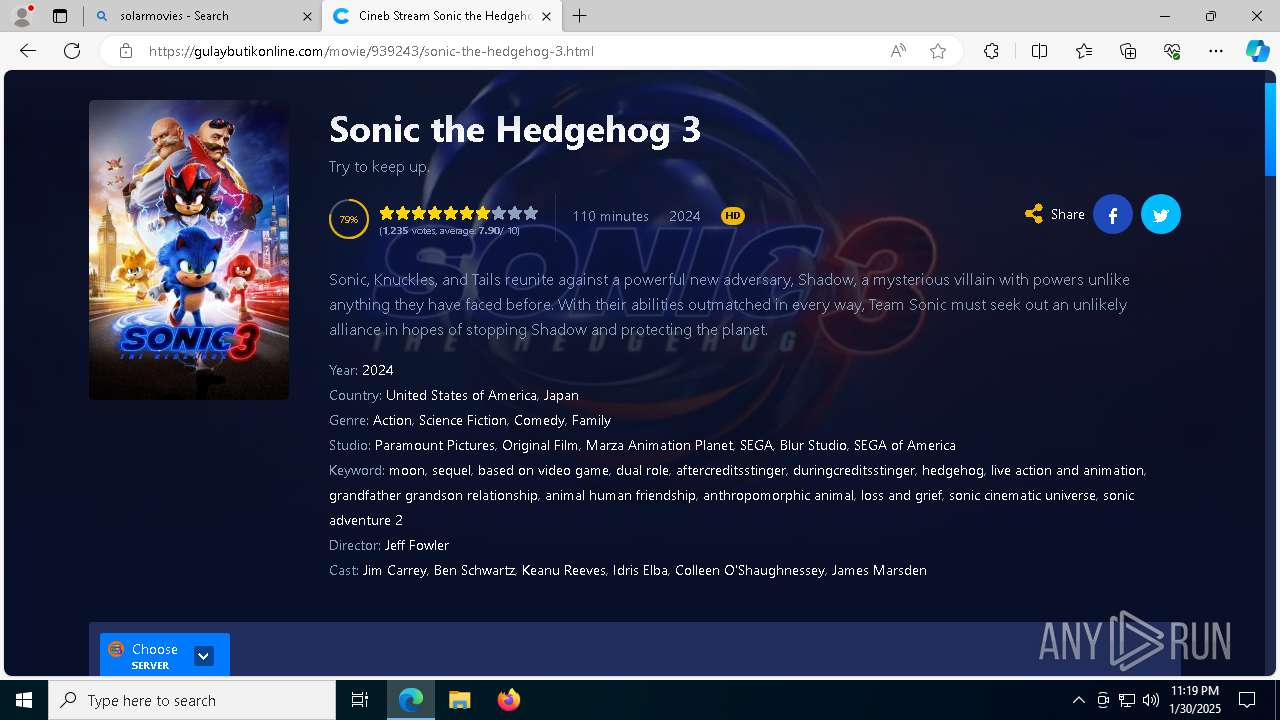Open Japan country link
This screenshot has width=1280, height=720.
[561, 395]
